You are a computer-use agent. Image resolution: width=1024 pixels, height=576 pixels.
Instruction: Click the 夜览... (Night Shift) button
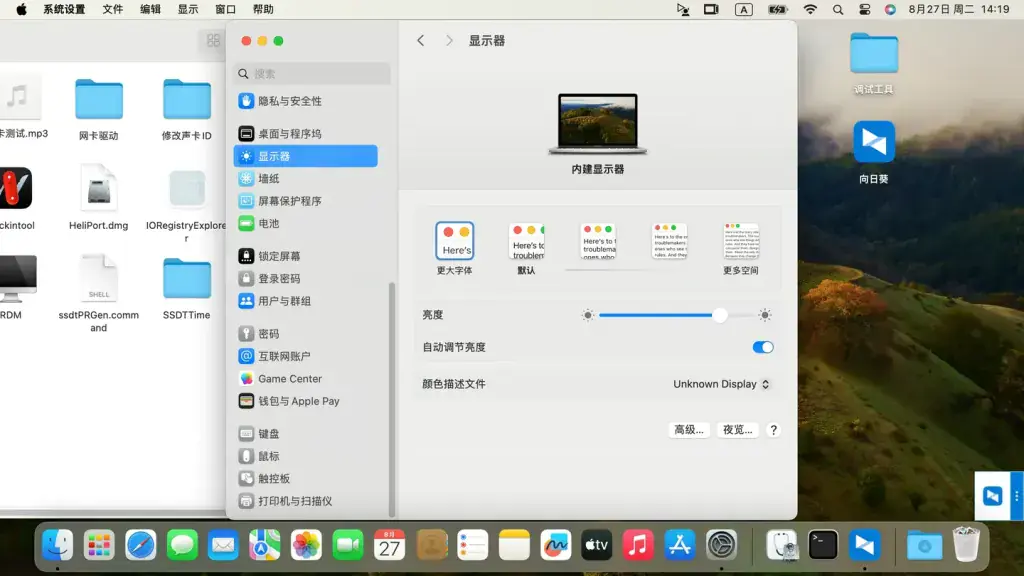pyautogui.click(x=738, y=430)
